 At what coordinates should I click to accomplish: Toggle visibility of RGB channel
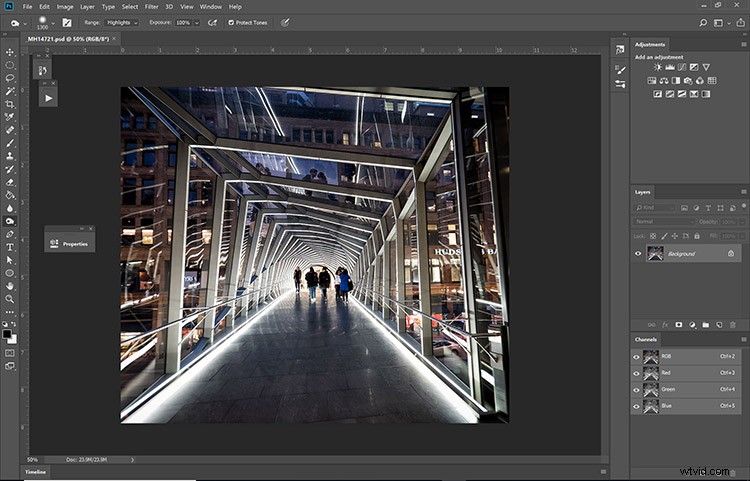(x=636, y=357)
